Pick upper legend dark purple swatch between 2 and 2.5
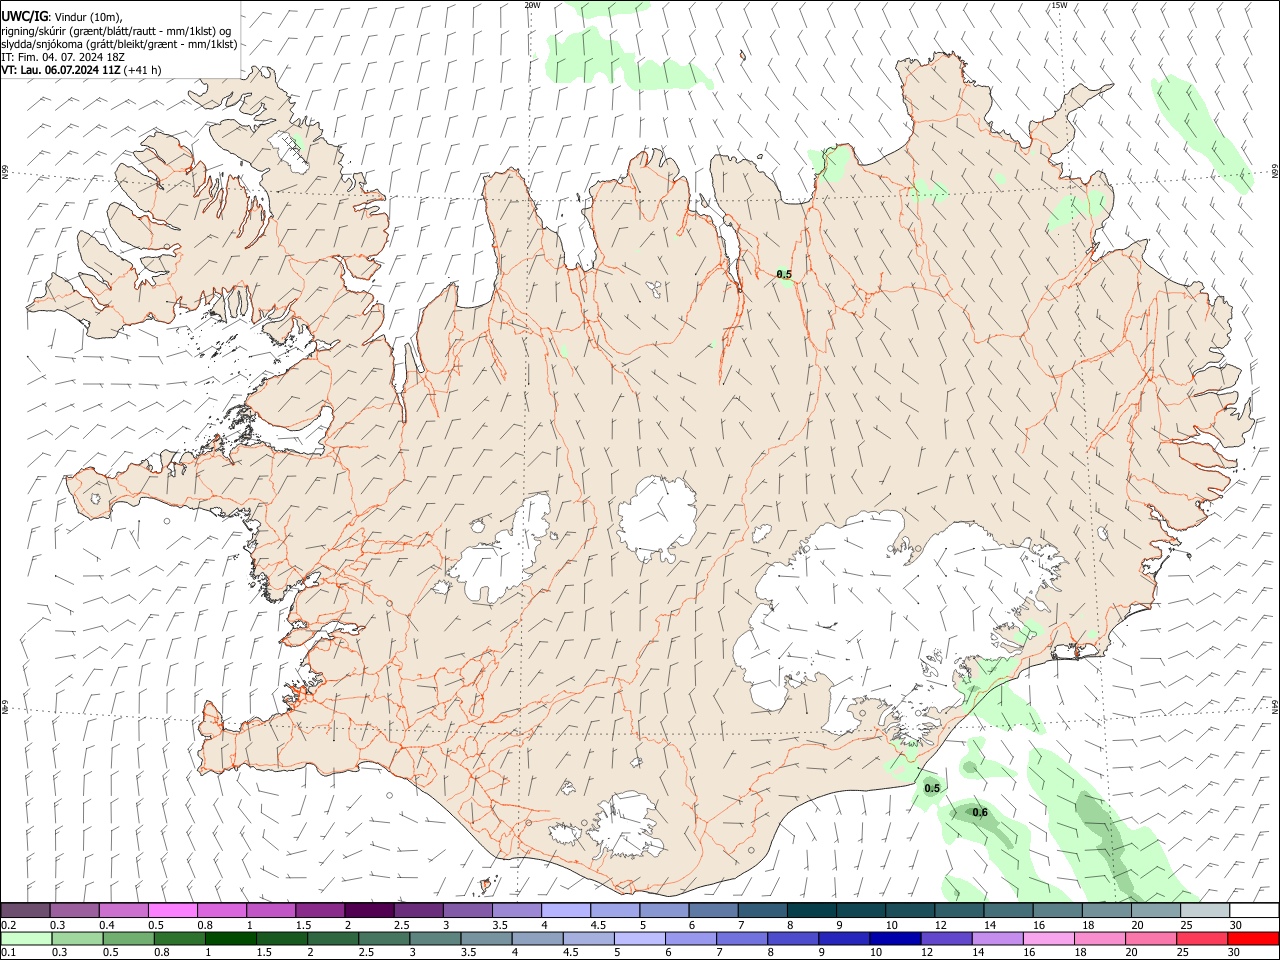Viewport: 1280px width, 960px height. (368, 910)
